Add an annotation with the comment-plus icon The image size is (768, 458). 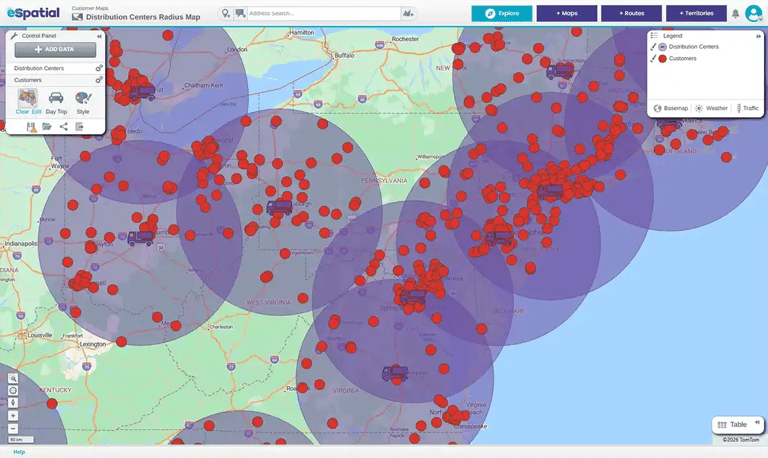[x=240, y=13]
